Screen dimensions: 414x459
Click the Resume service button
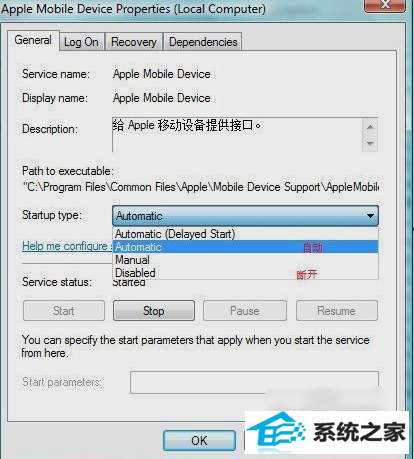point(337,311)
